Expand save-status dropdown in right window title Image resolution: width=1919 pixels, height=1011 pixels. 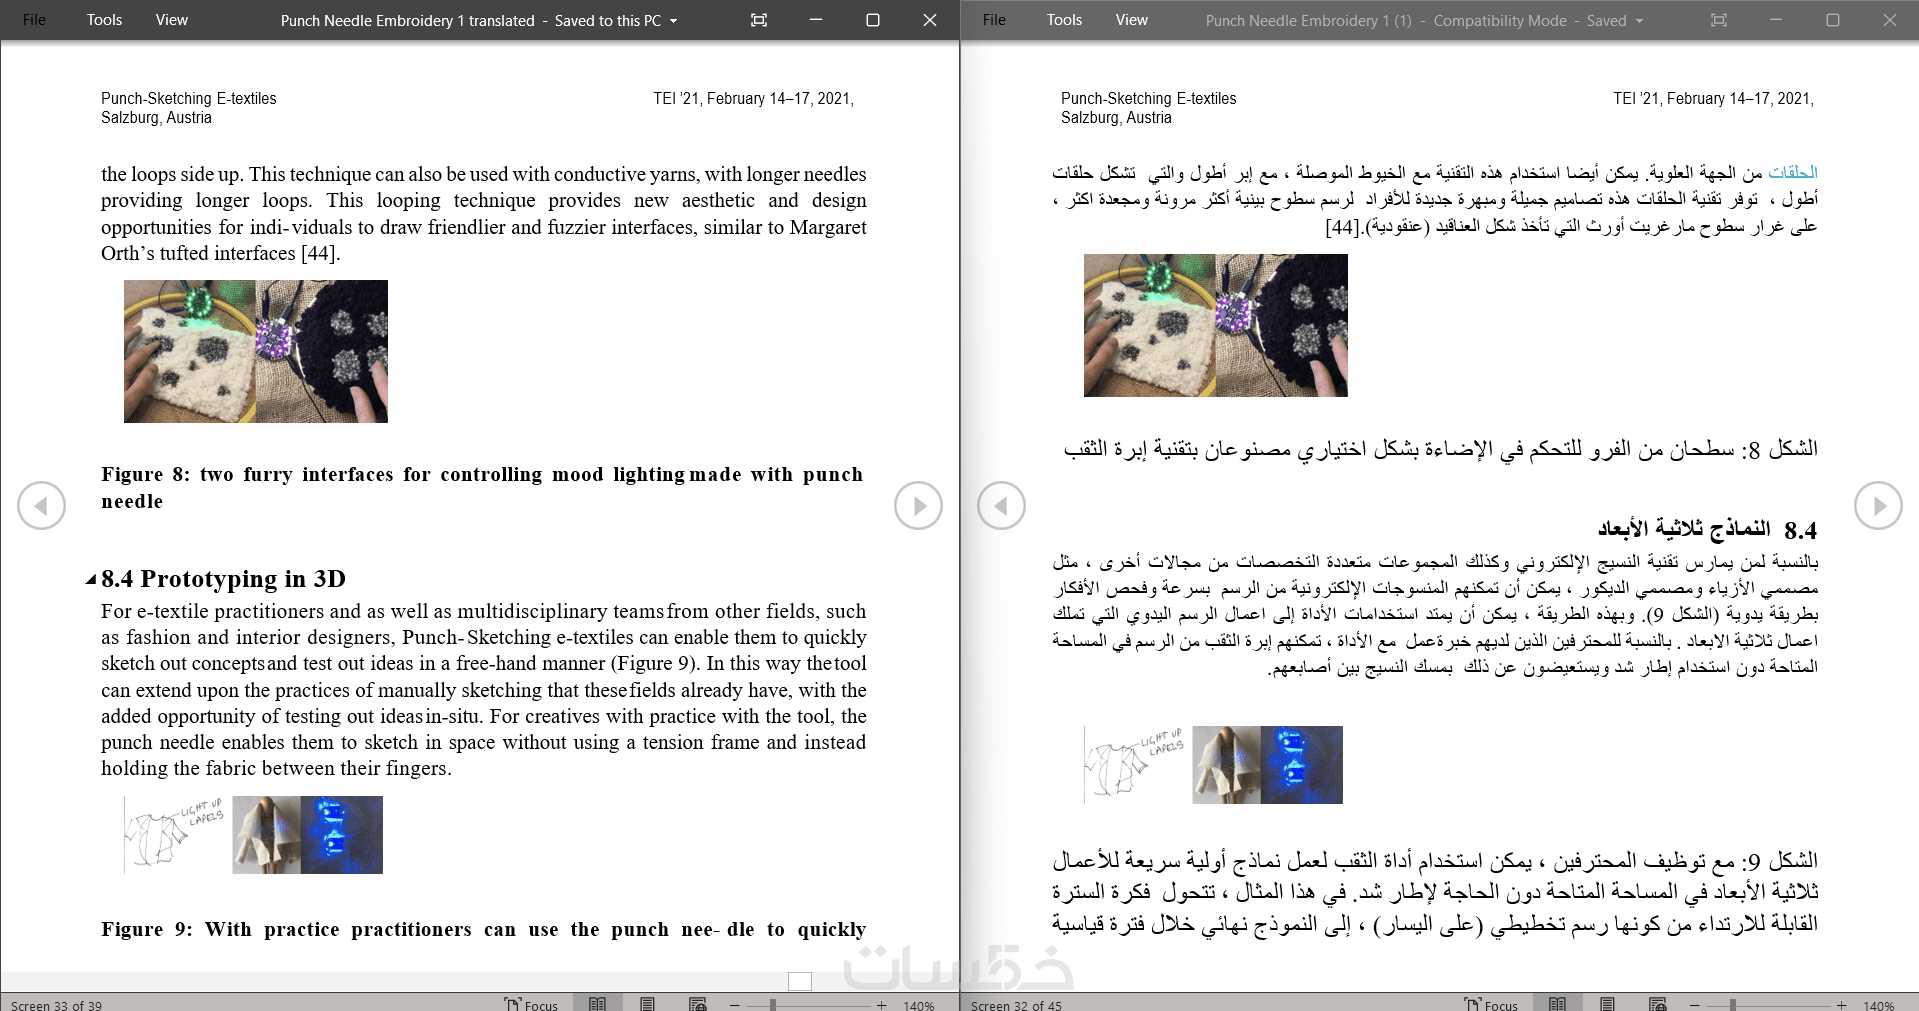[1640, 21]
